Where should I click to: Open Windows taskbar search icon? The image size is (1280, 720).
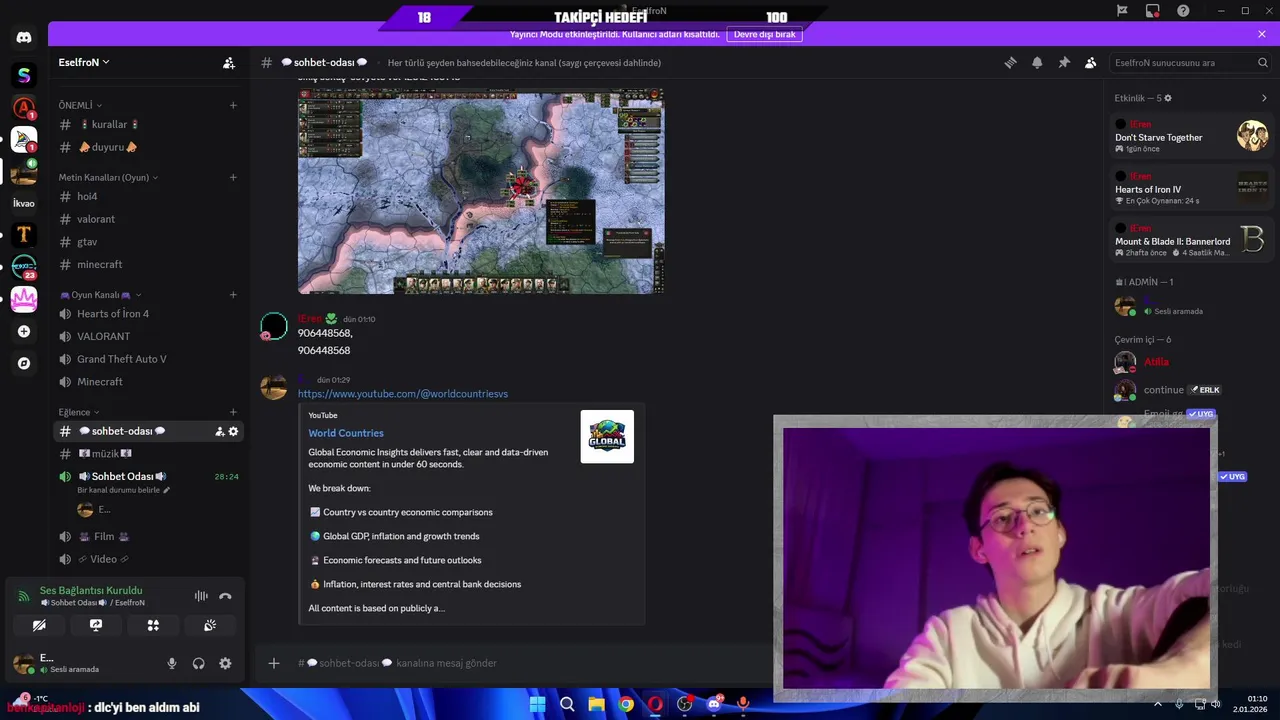coord(567,704)
